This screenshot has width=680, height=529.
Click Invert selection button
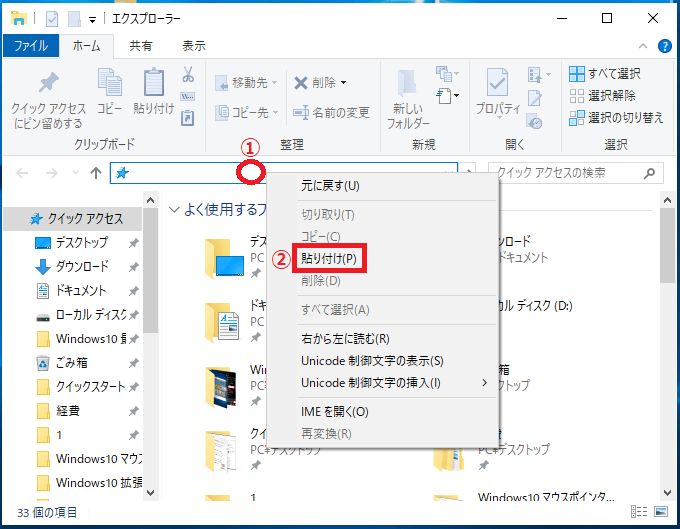[616, 117]
